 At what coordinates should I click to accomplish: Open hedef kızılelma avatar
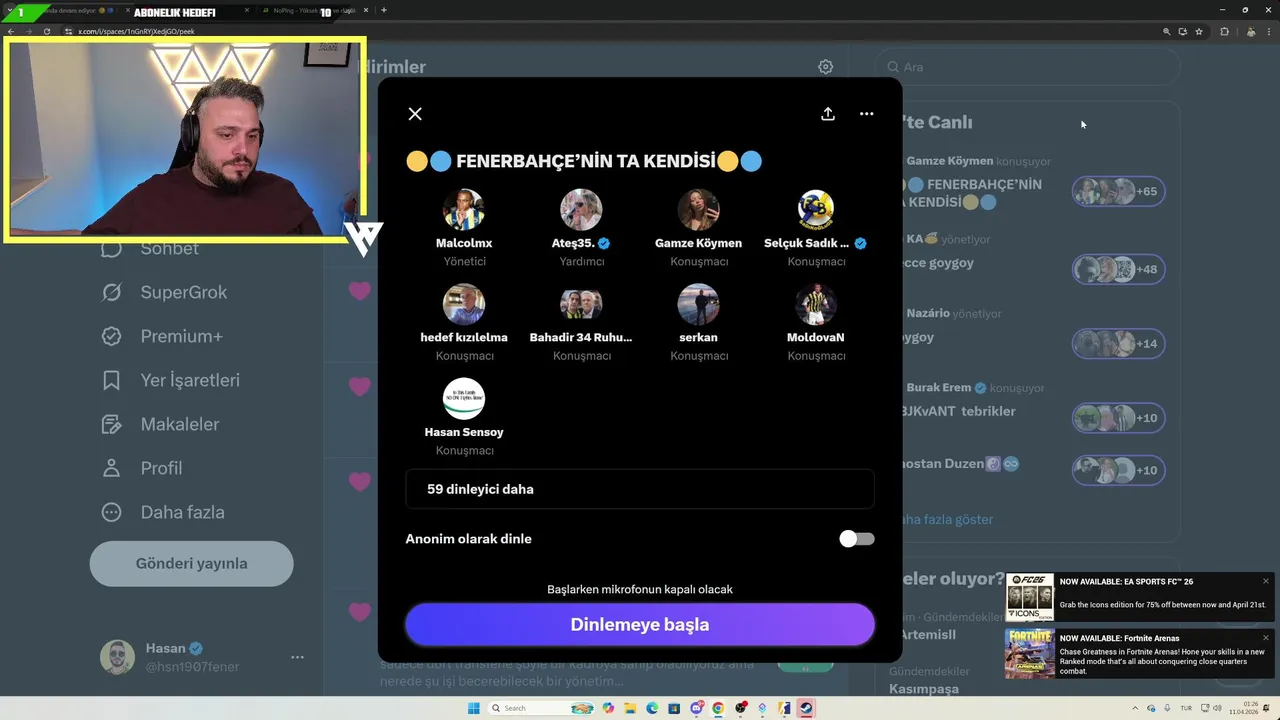pyautogui.click(x=464, y=304)
